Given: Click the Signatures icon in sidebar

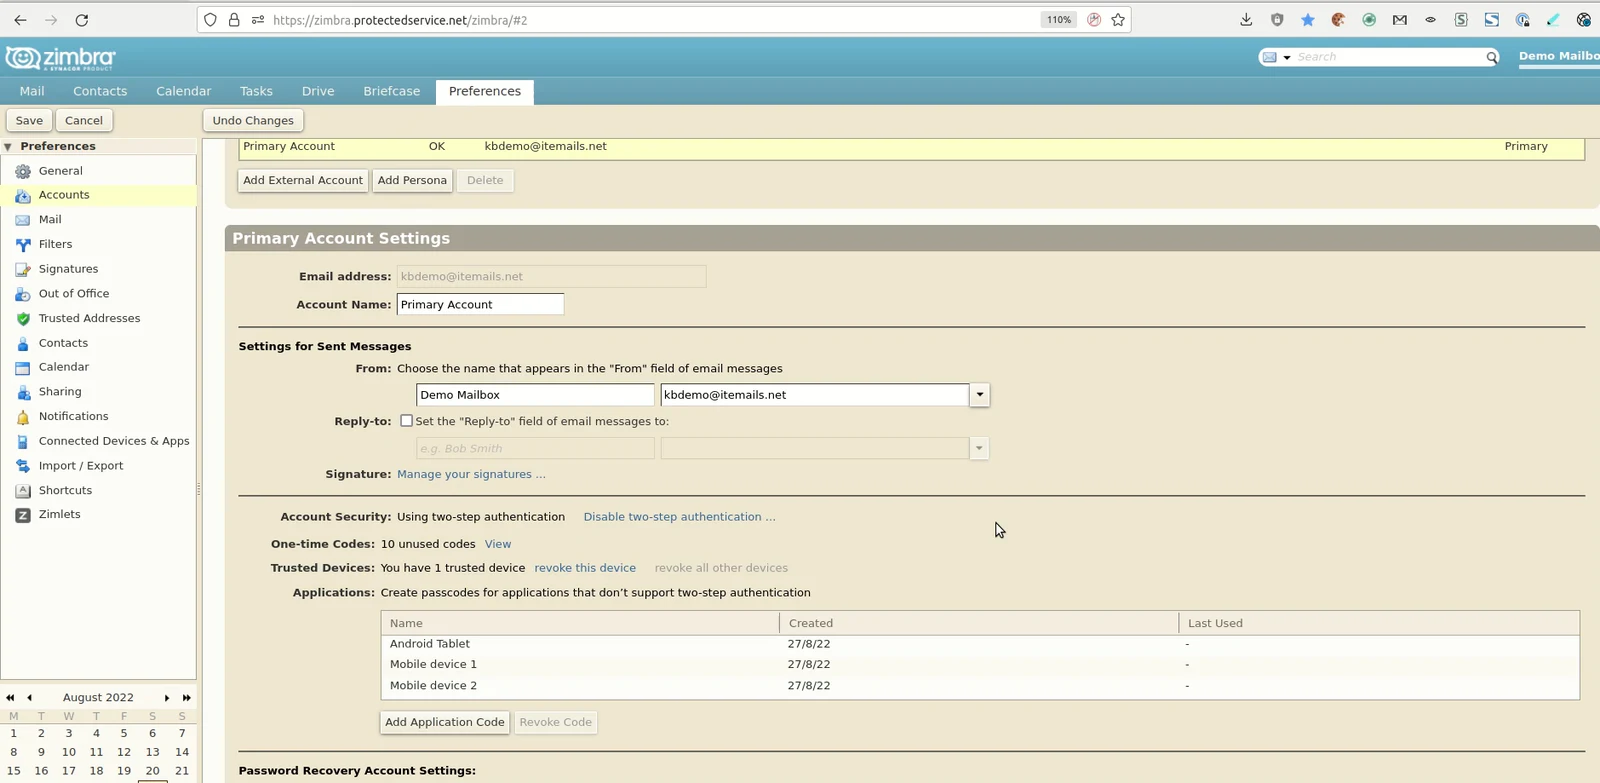Looking at the screenshot, I should (23, 269).
